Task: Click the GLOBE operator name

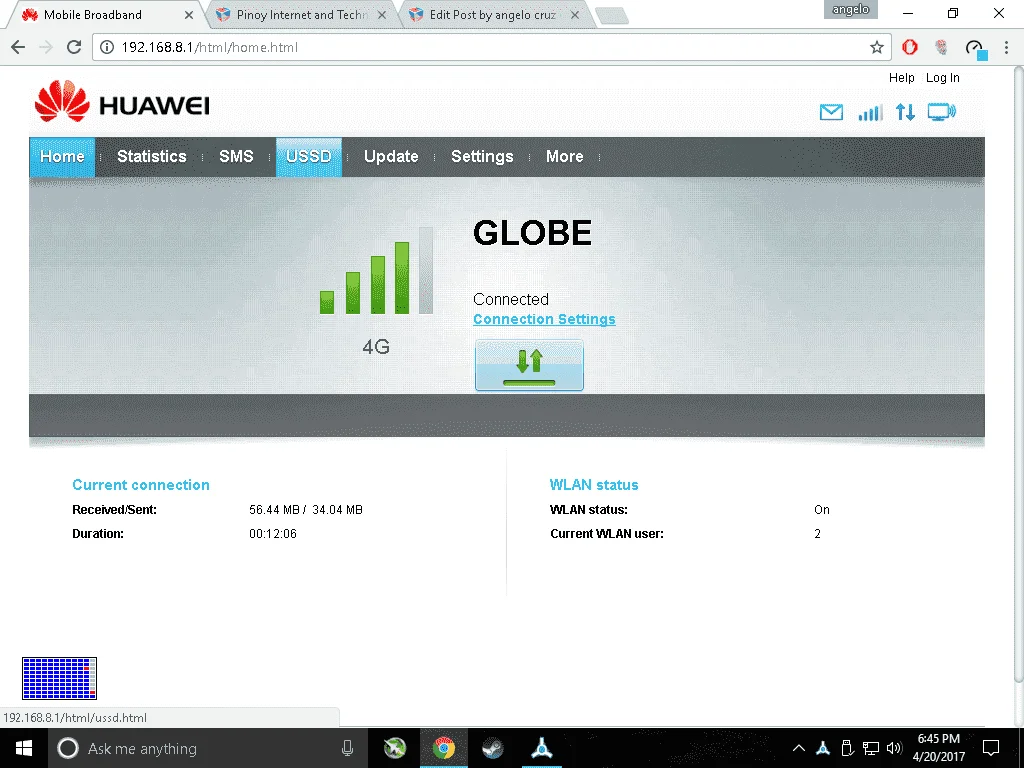Action: (x=532, y=233)
